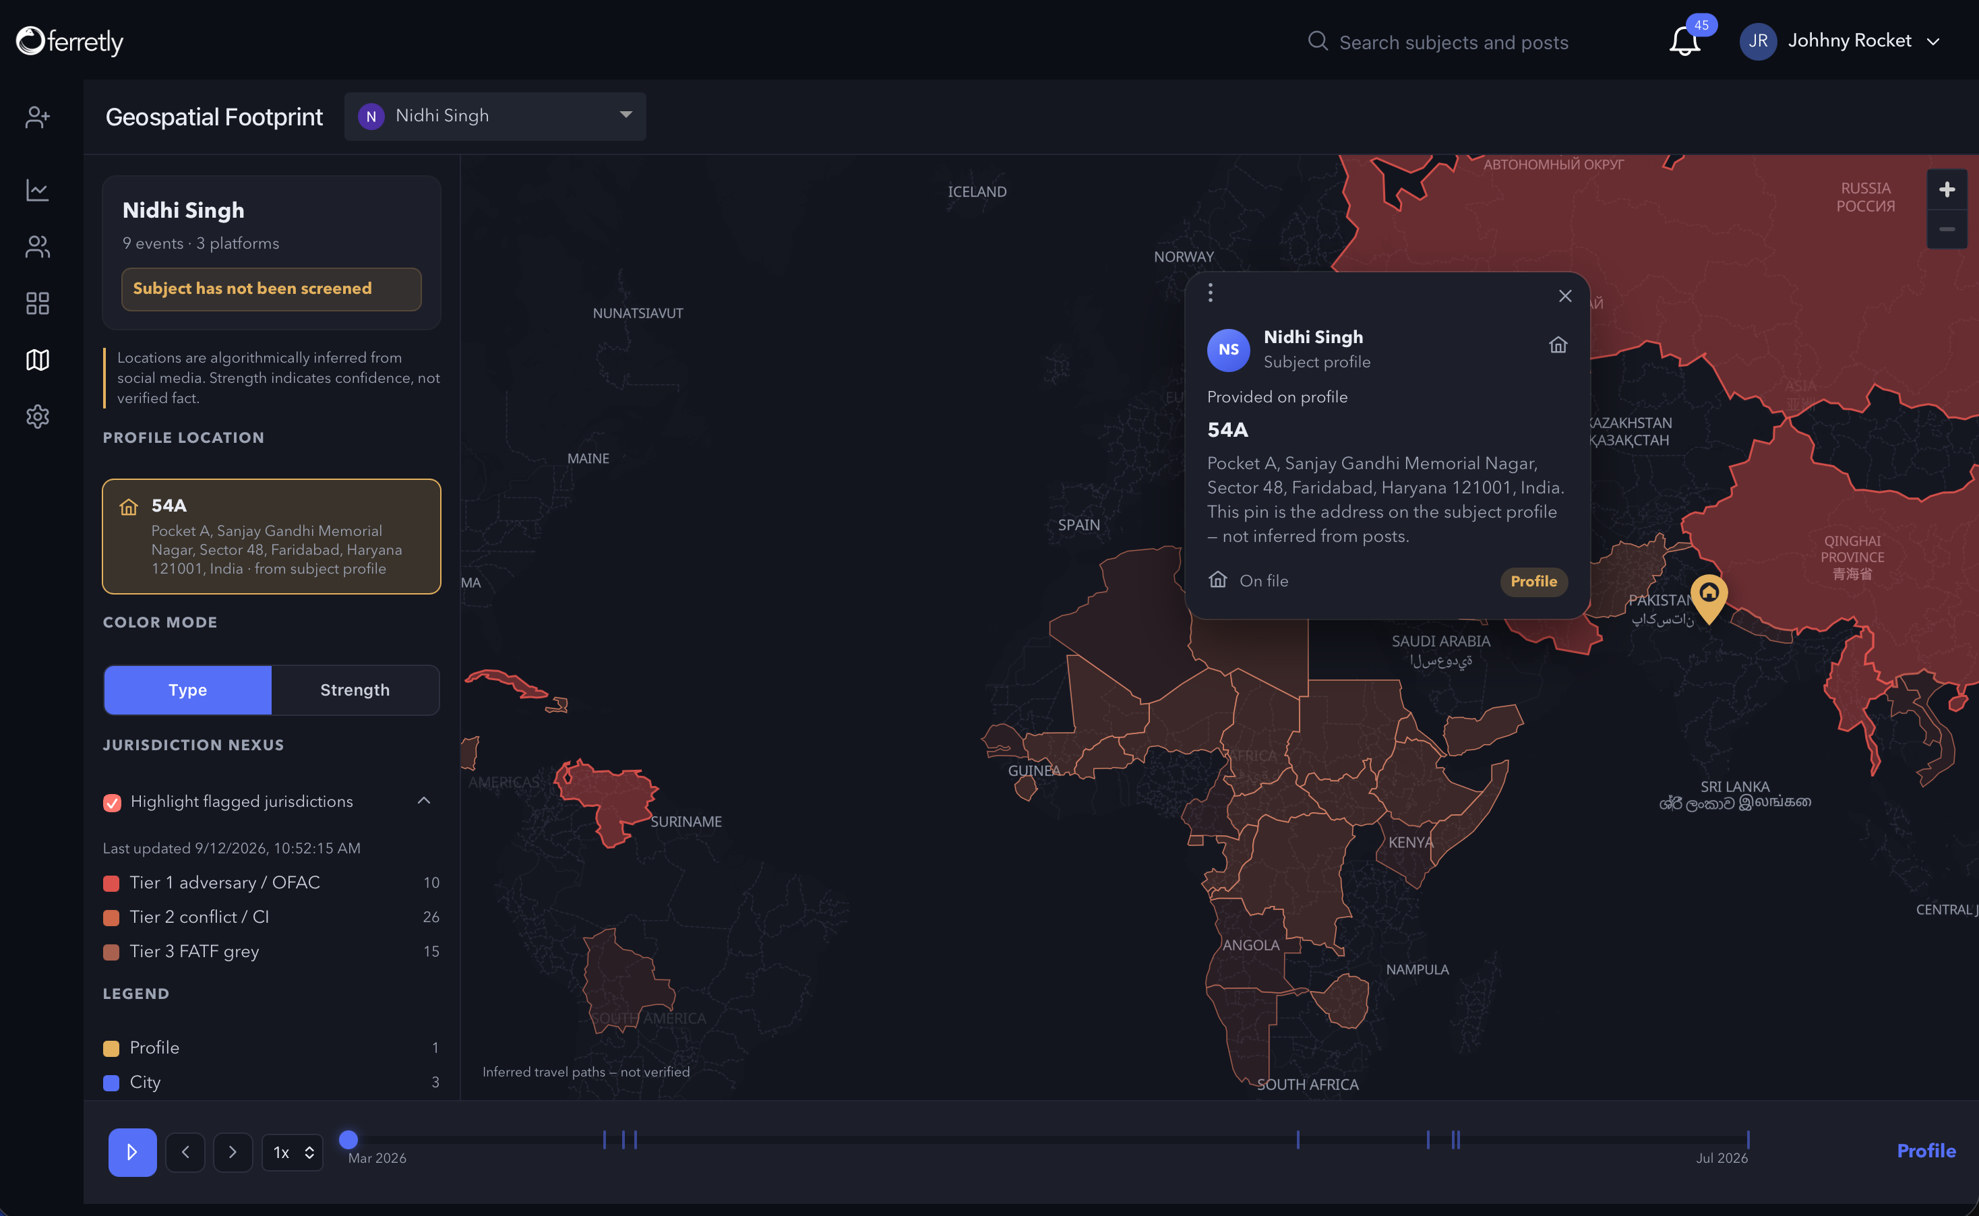This screenshot has width=1979, height=1216.
Task: Click the search magnifier icon
Action: (x=1318, y=41)
